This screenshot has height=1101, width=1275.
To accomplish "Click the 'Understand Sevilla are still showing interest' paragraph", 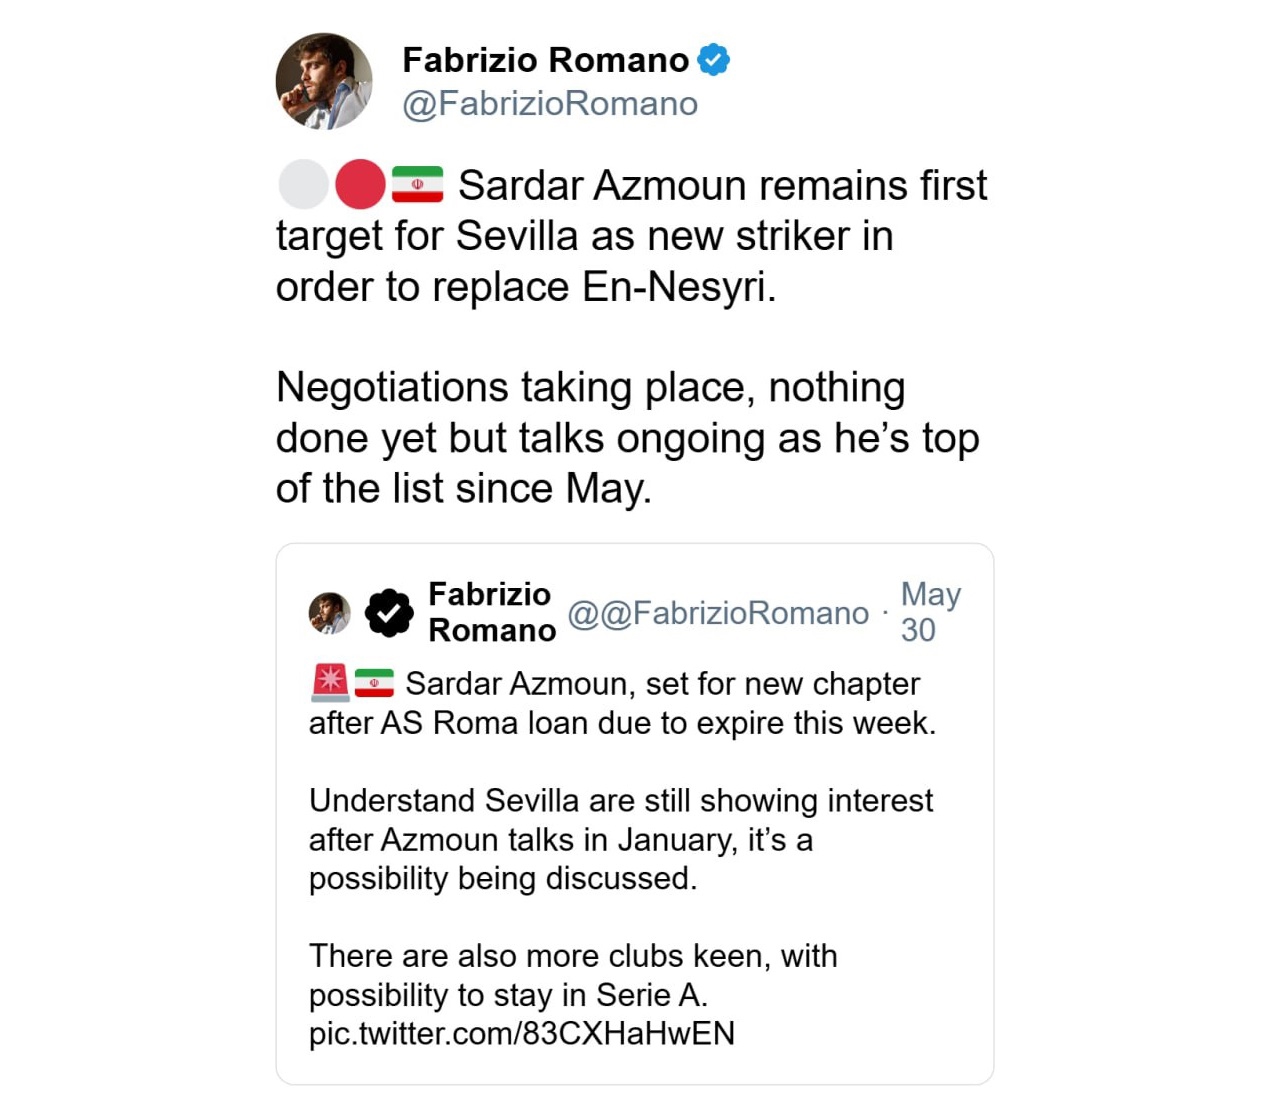I will point(620,839).
